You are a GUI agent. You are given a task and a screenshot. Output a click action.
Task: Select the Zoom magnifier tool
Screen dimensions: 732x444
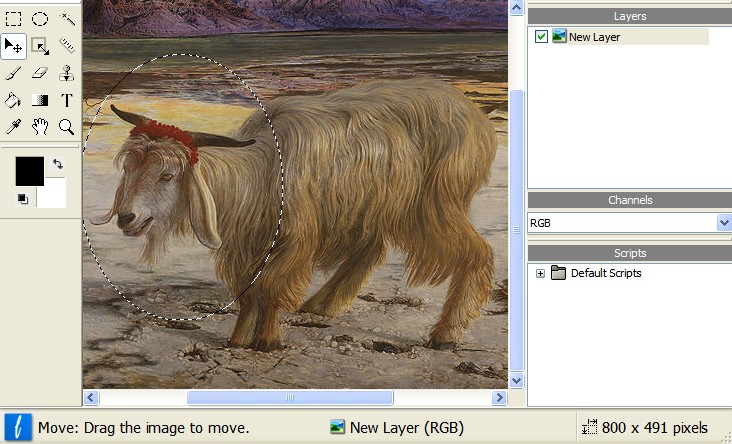(x=67, y=127)
